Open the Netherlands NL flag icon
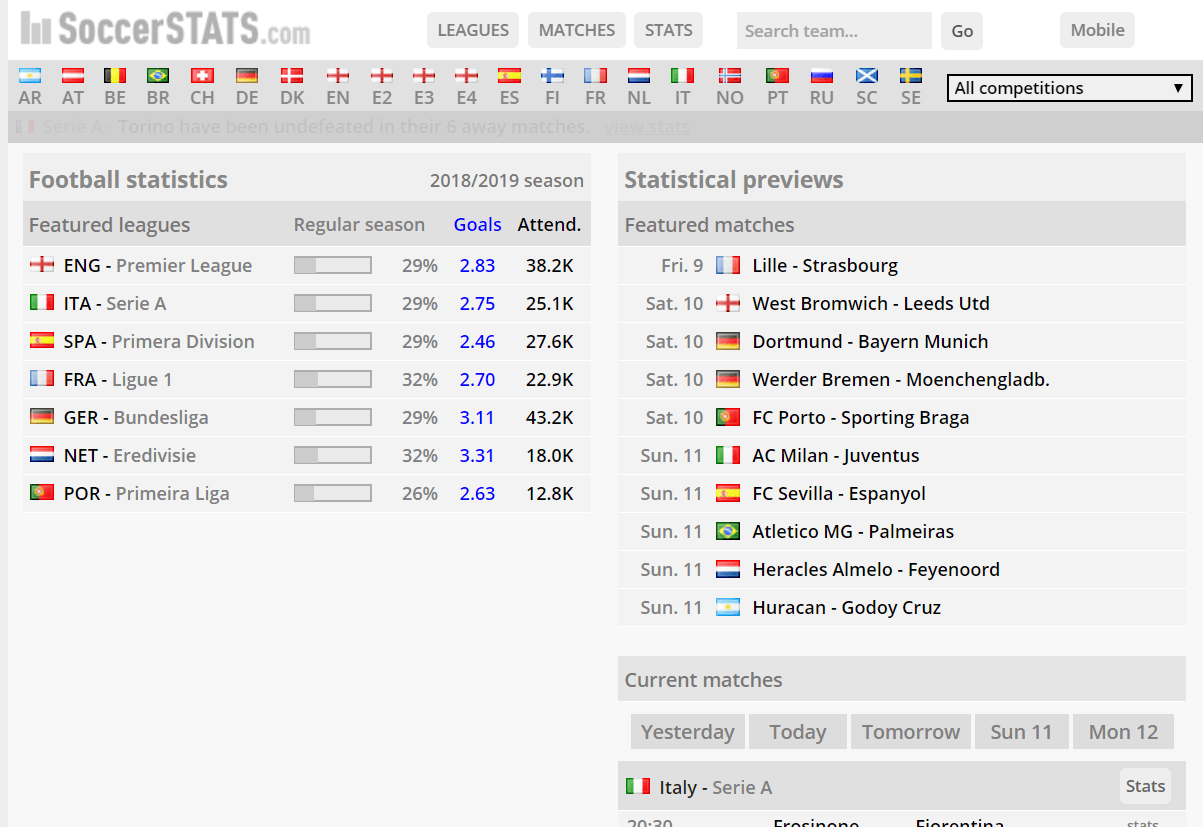This screenshot has width=1203, height=827. pyautogui.click(x=639, y=75)
